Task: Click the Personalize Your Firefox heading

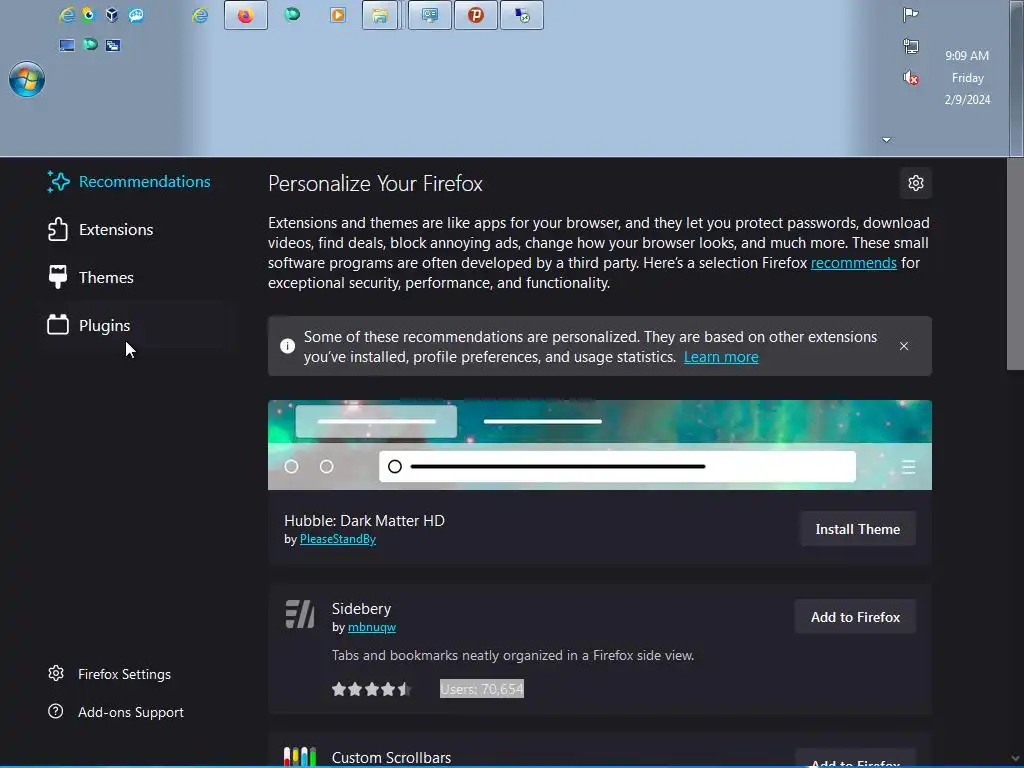Action: (375, 184)
